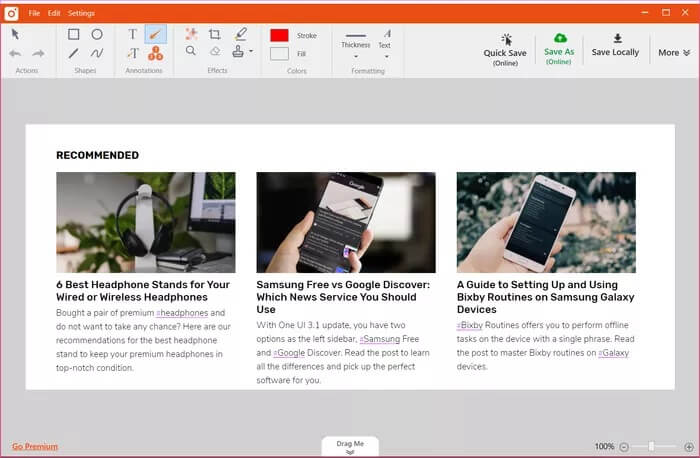Open the Settings menu

tap(81, 13)
